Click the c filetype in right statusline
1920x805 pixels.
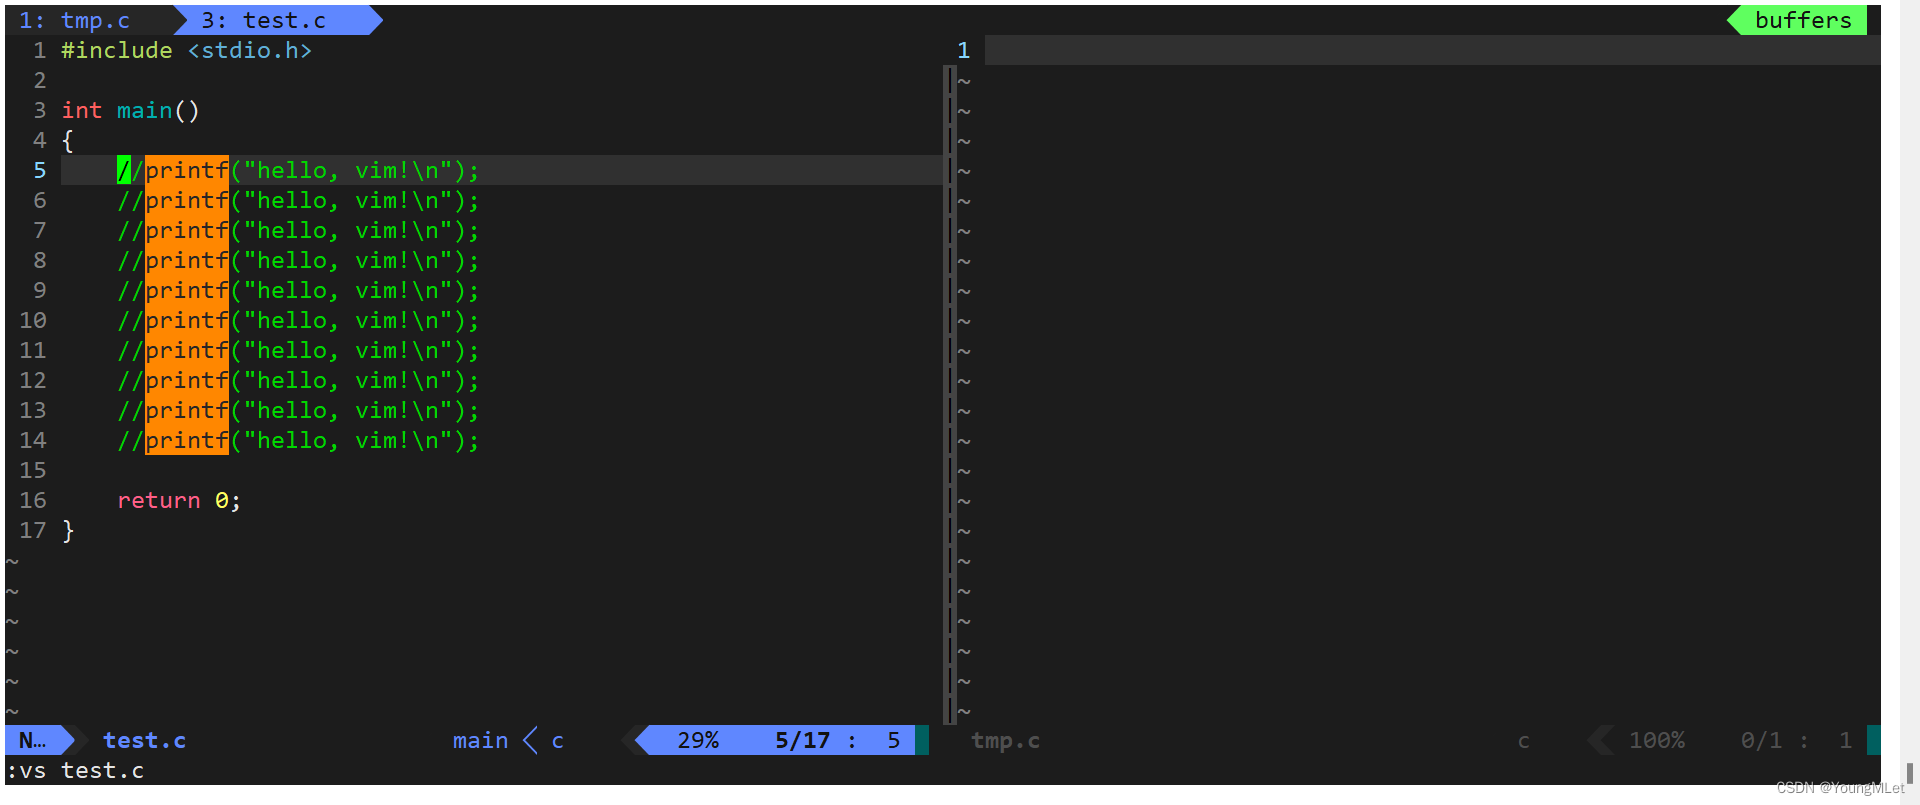pyautogui.click(x=1523, y=740)
